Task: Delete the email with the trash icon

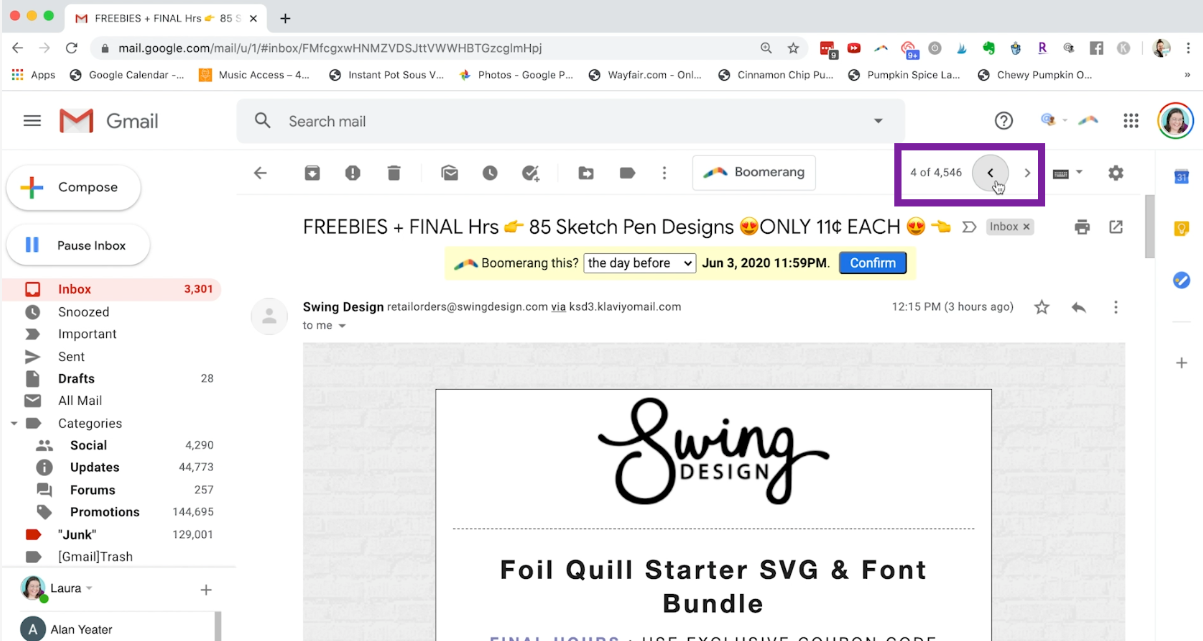Action: (x=394, y=173)
